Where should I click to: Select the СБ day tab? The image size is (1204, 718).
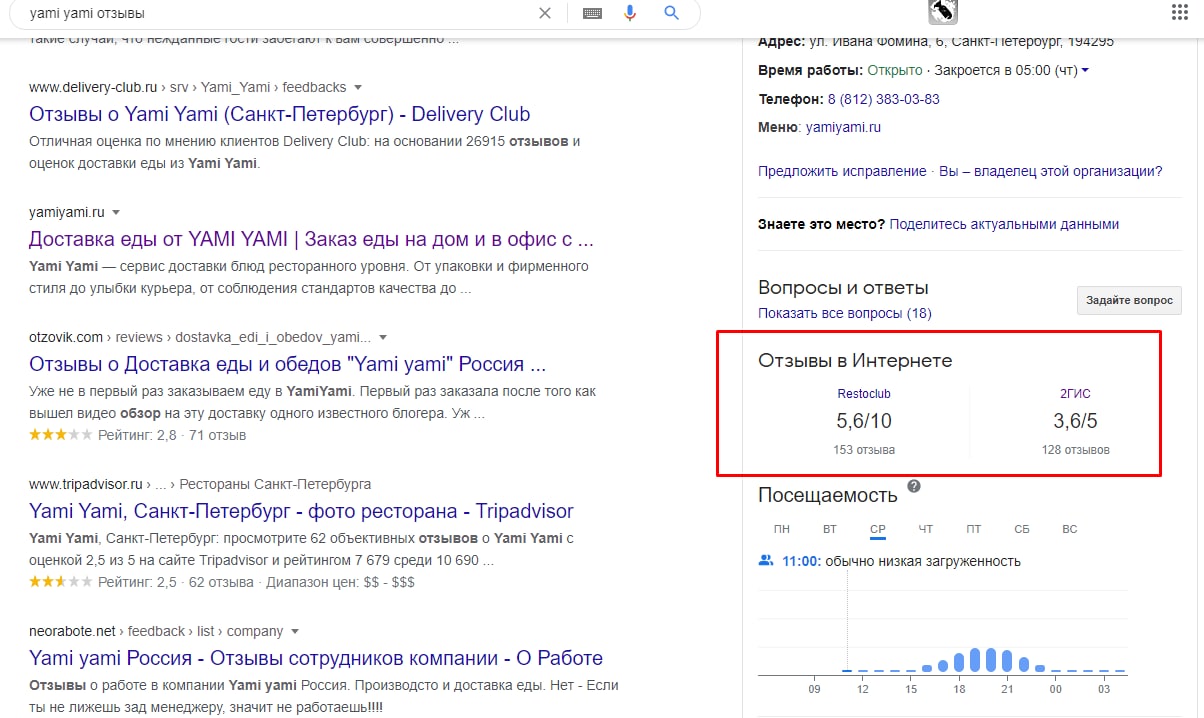click(x=1022, y=529)
